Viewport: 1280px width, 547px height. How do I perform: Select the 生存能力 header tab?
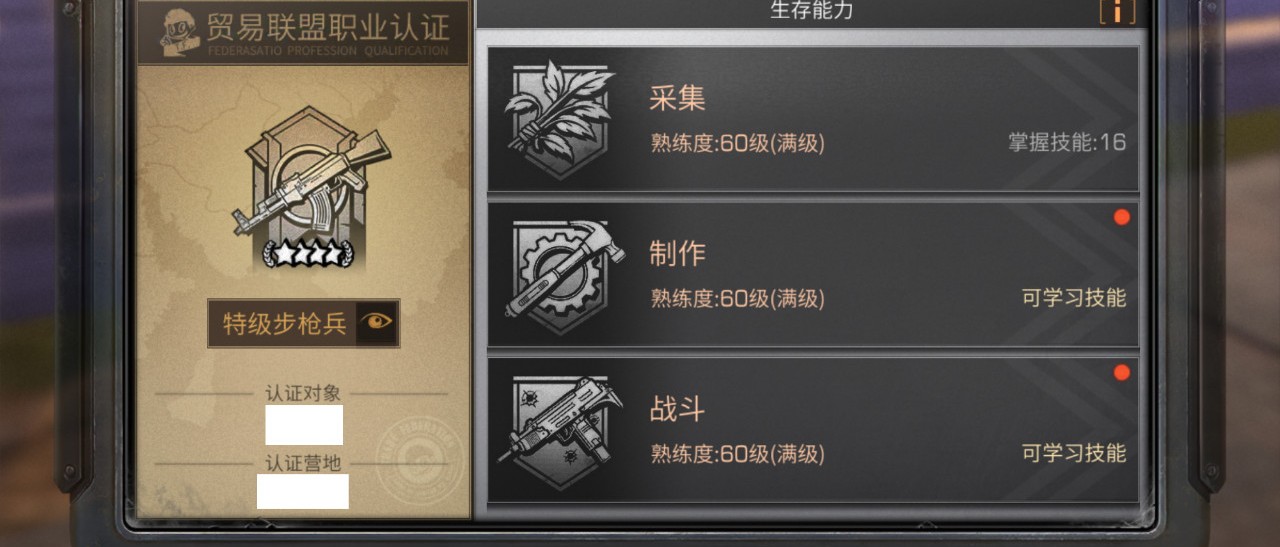coord(812,11)
